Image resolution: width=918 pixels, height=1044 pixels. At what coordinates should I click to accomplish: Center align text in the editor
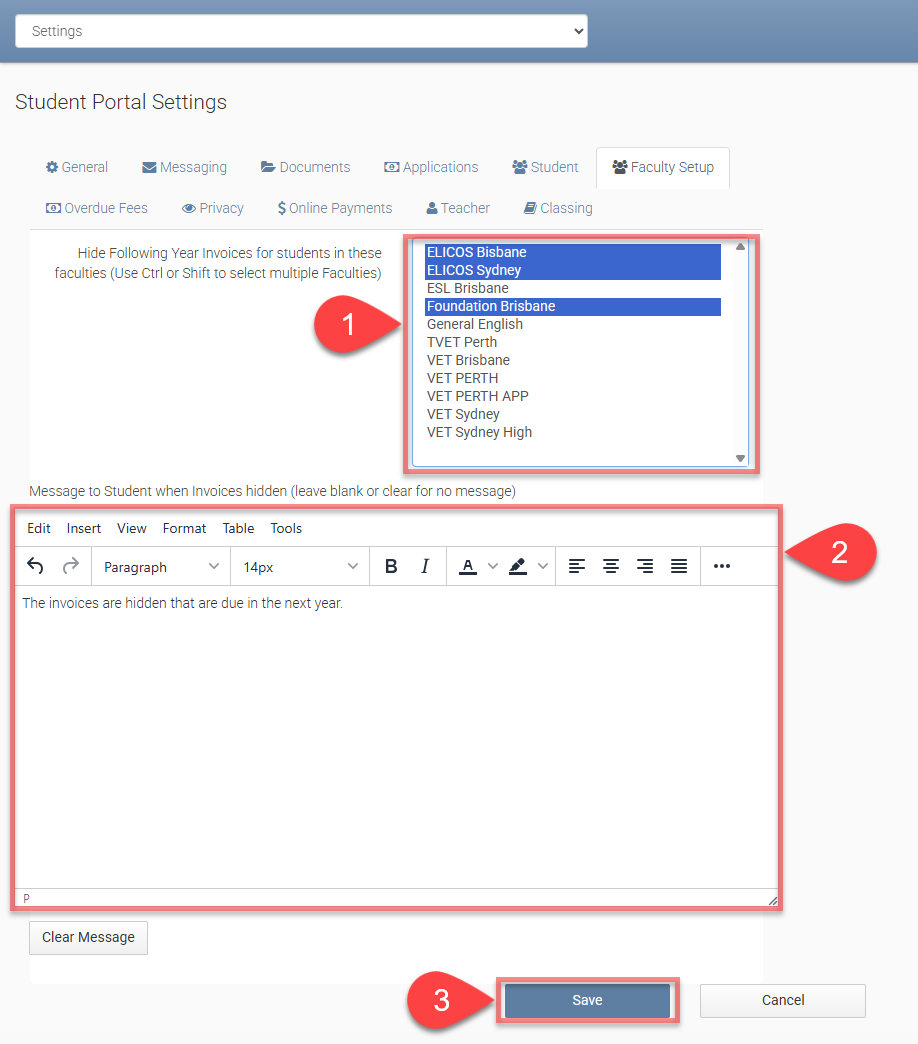click(x=611, y=566)
